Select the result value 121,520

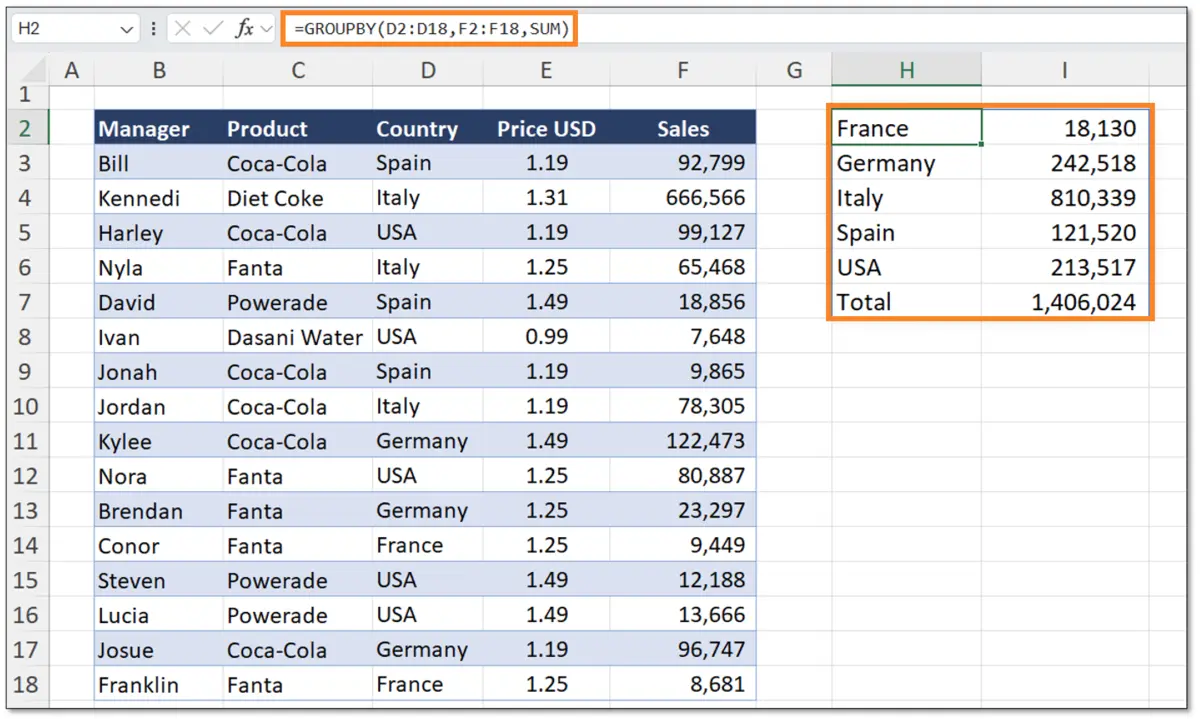coord(1065,232)
